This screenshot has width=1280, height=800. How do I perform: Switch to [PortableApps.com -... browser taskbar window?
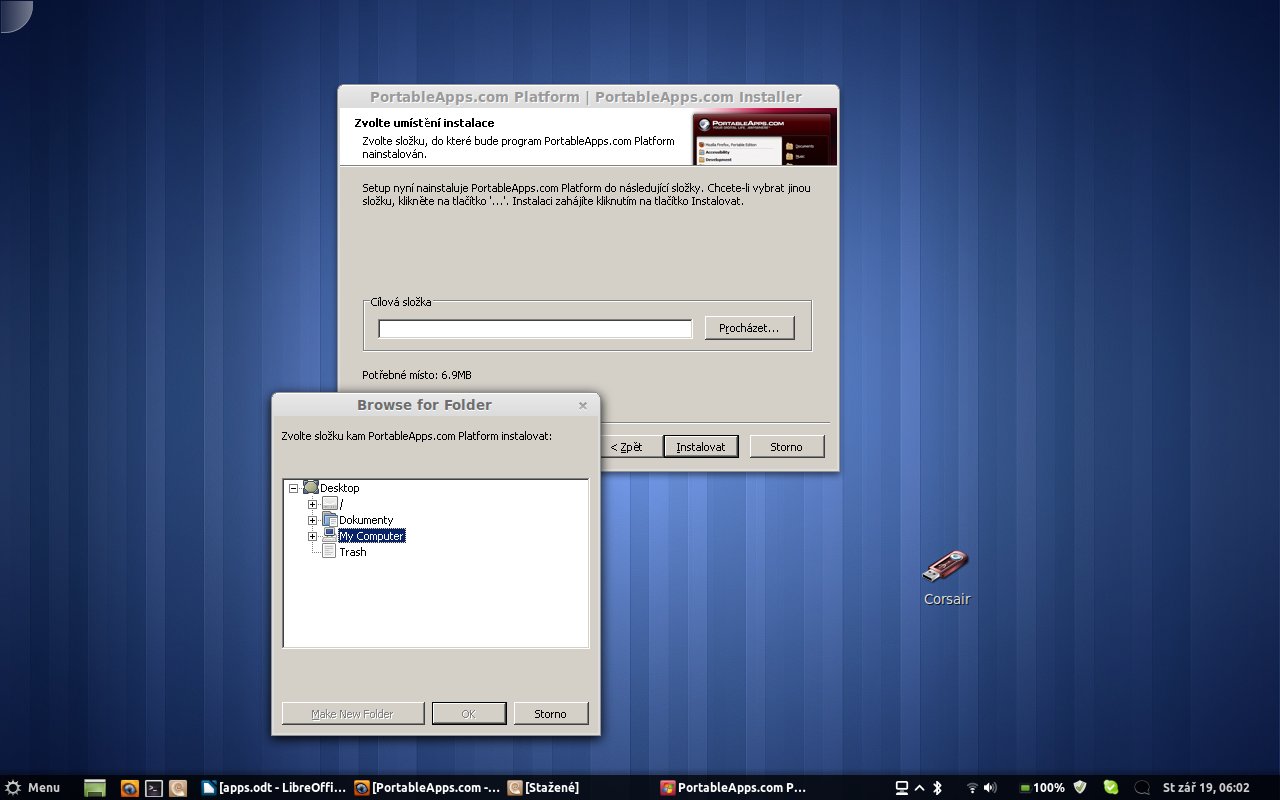pyautogui.click(x=427, y=788)
